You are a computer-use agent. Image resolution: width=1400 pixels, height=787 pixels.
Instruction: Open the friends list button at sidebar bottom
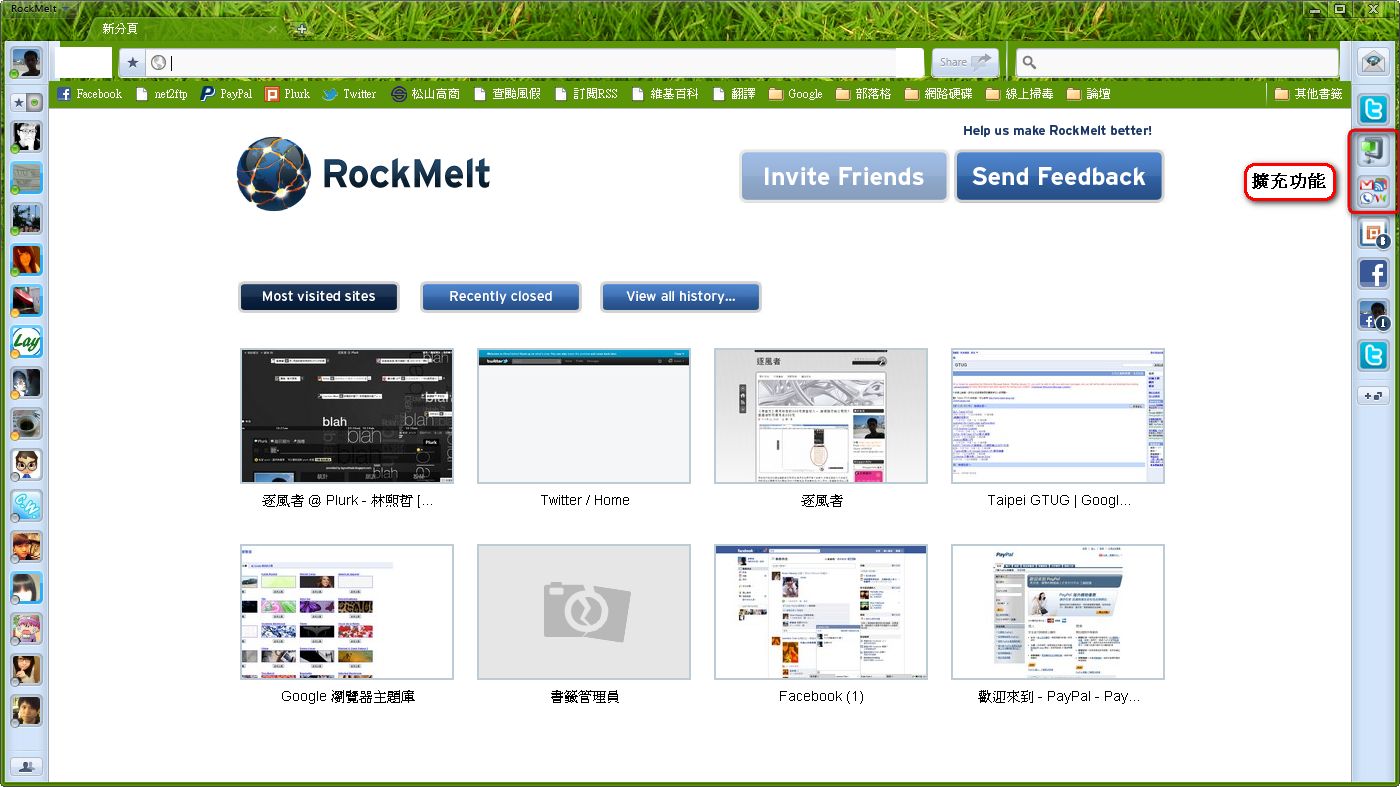coord(26,767)
